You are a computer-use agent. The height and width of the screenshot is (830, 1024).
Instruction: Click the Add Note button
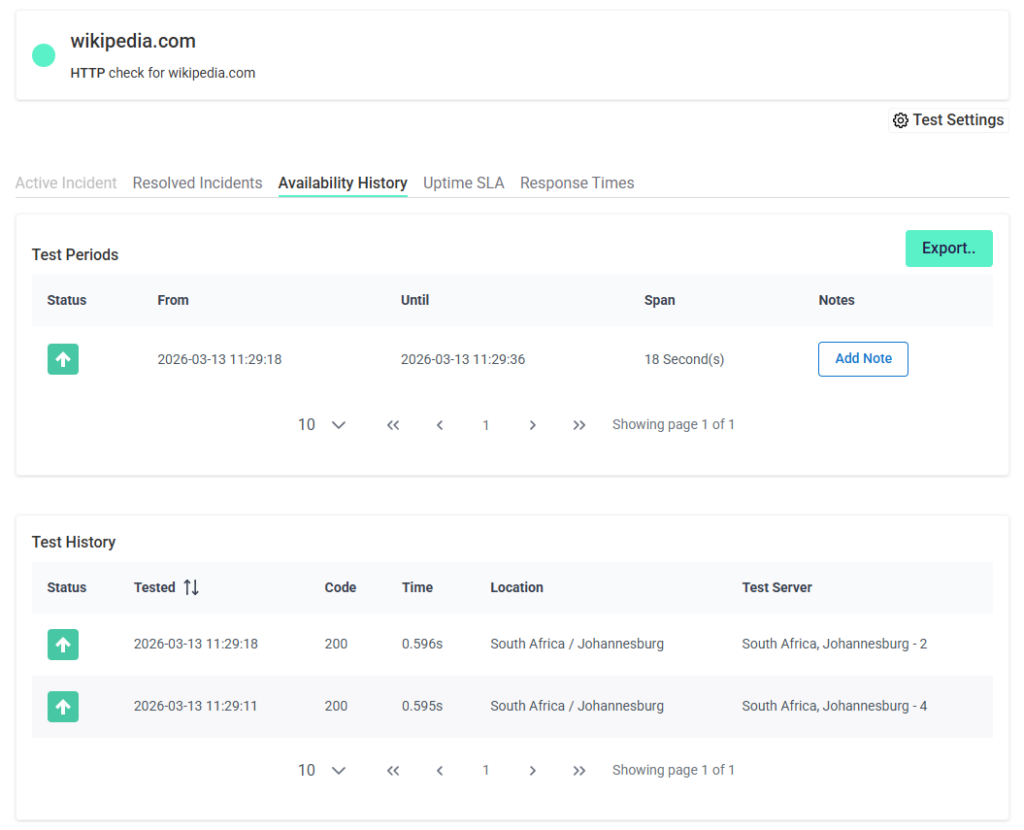click(x=862, y=358)
